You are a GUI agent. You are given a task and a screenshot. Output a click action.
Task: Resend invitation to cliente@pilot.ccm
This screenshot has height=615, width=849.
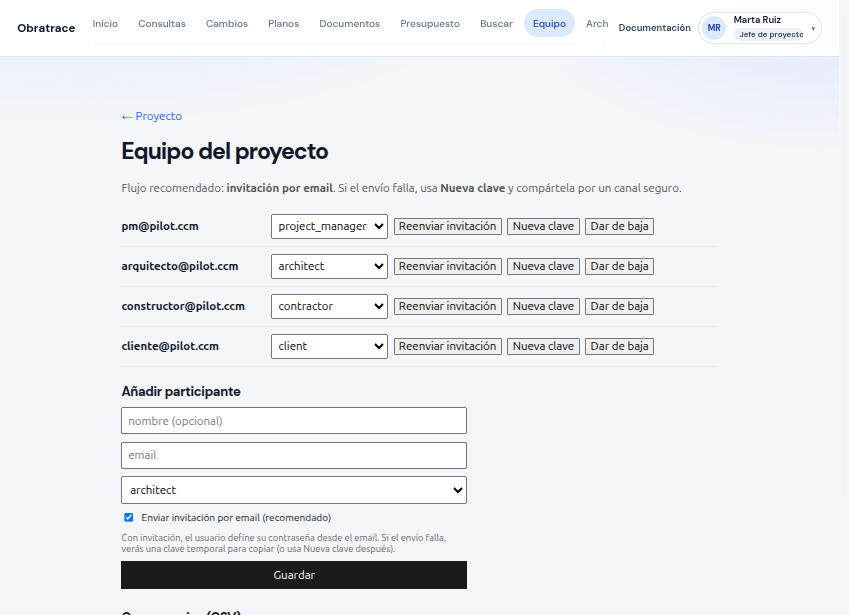pos(448,346)
